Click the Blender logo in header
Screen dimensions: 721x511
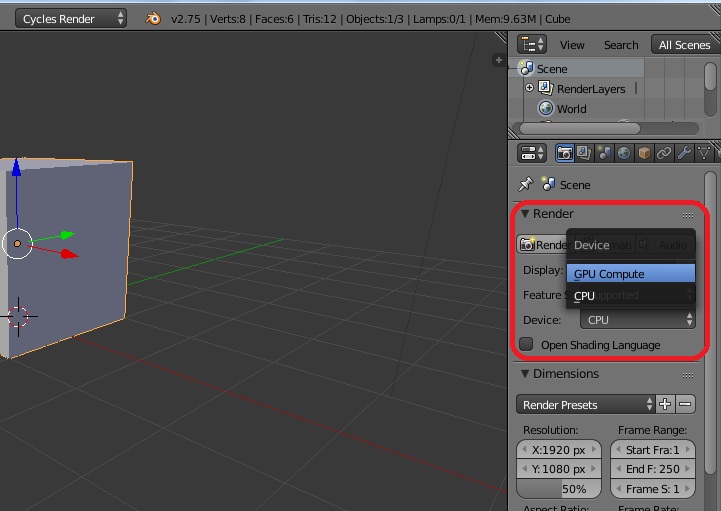tap(153, 18)
